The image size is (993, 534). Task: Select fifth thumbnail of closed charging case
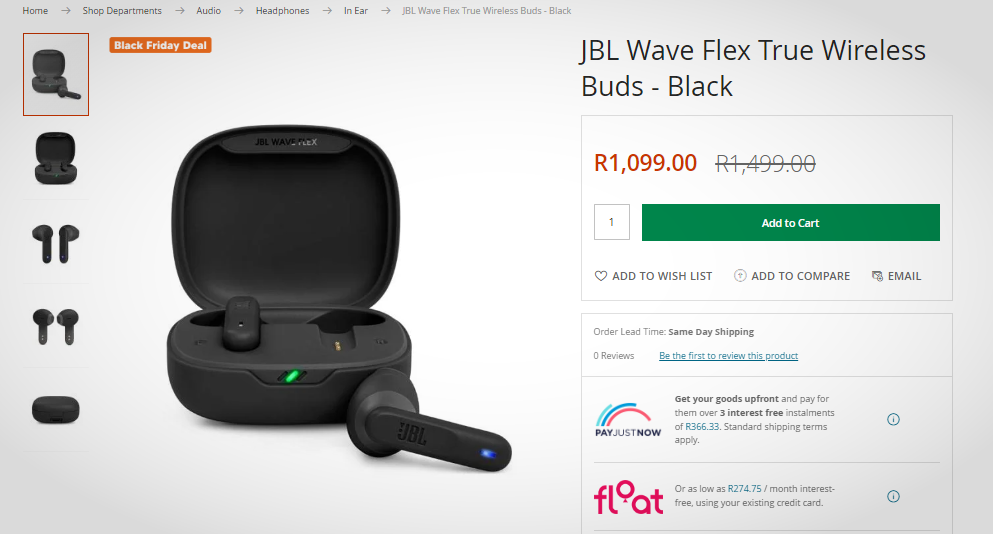(56, 410)
